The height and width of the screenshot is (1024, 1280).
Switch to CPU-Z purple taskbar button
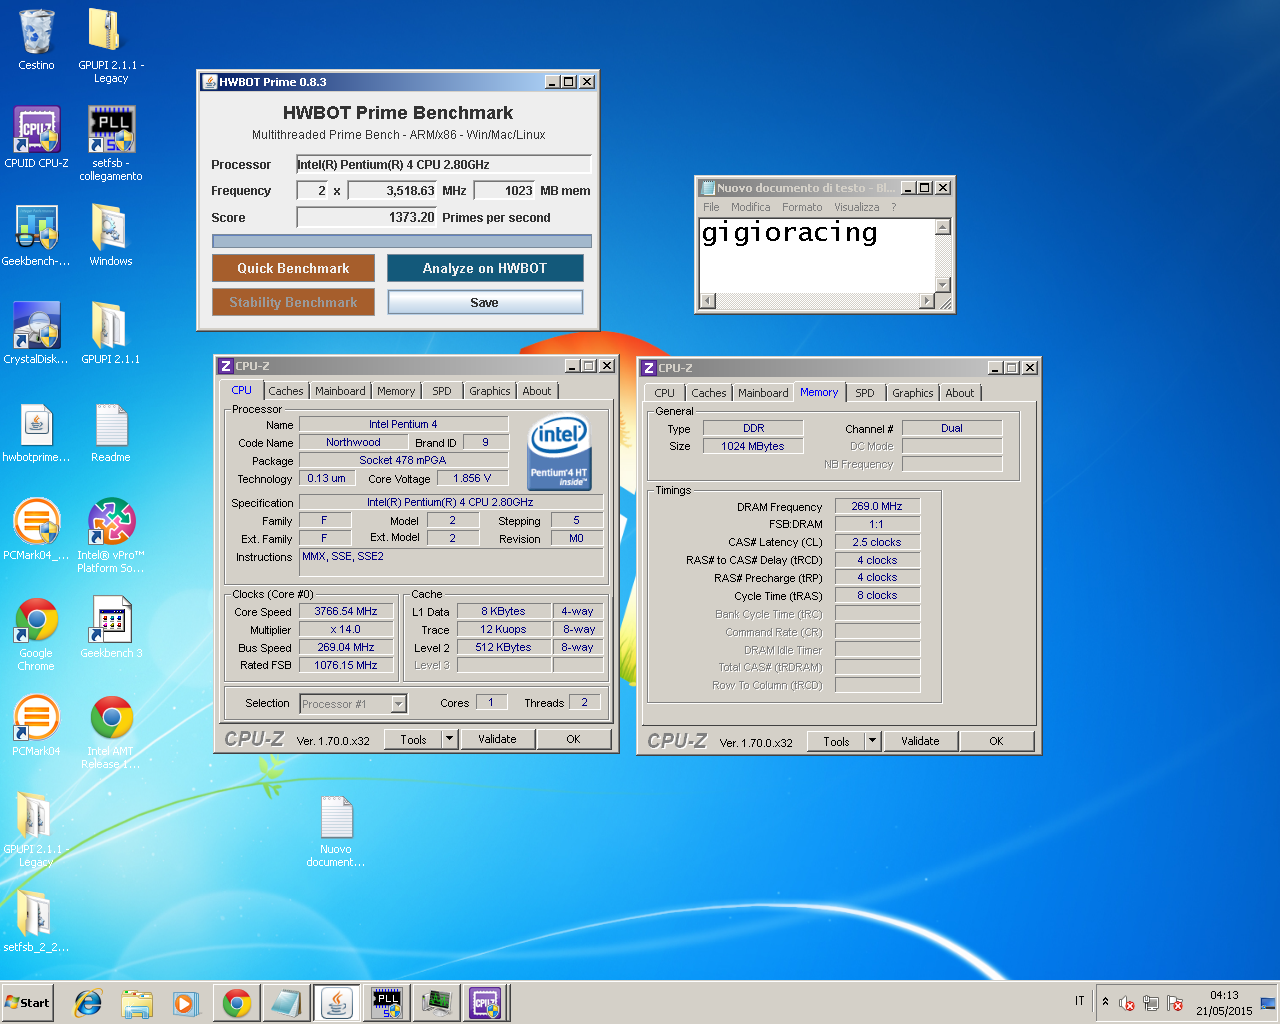tap(486, 1003)
